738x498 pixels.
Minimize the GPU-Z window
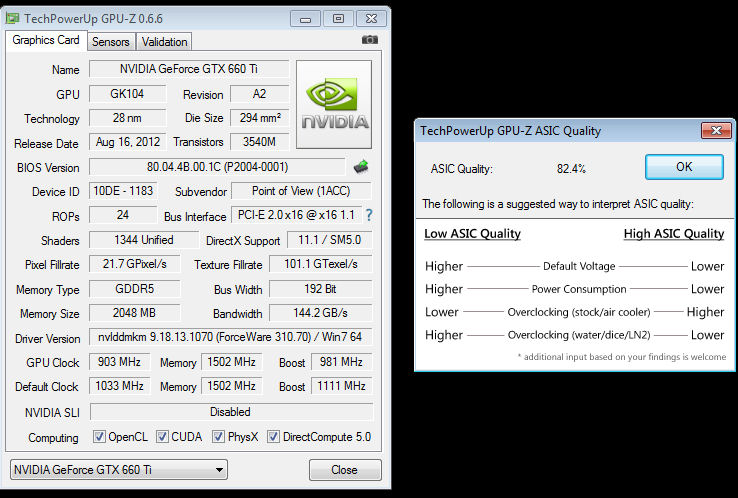[x=305, y=19]
